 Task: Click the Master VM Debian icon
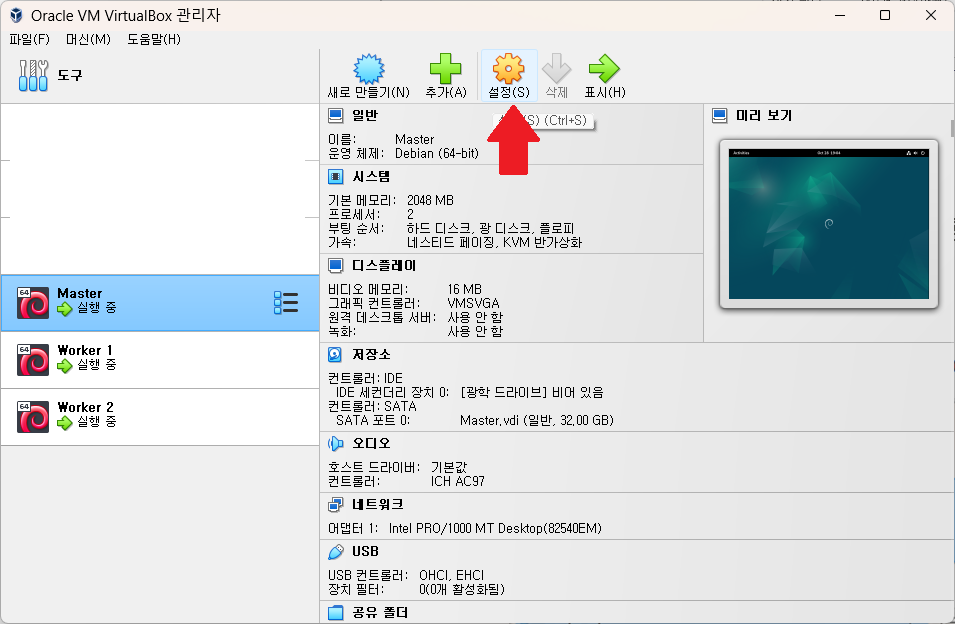[33, 303]
